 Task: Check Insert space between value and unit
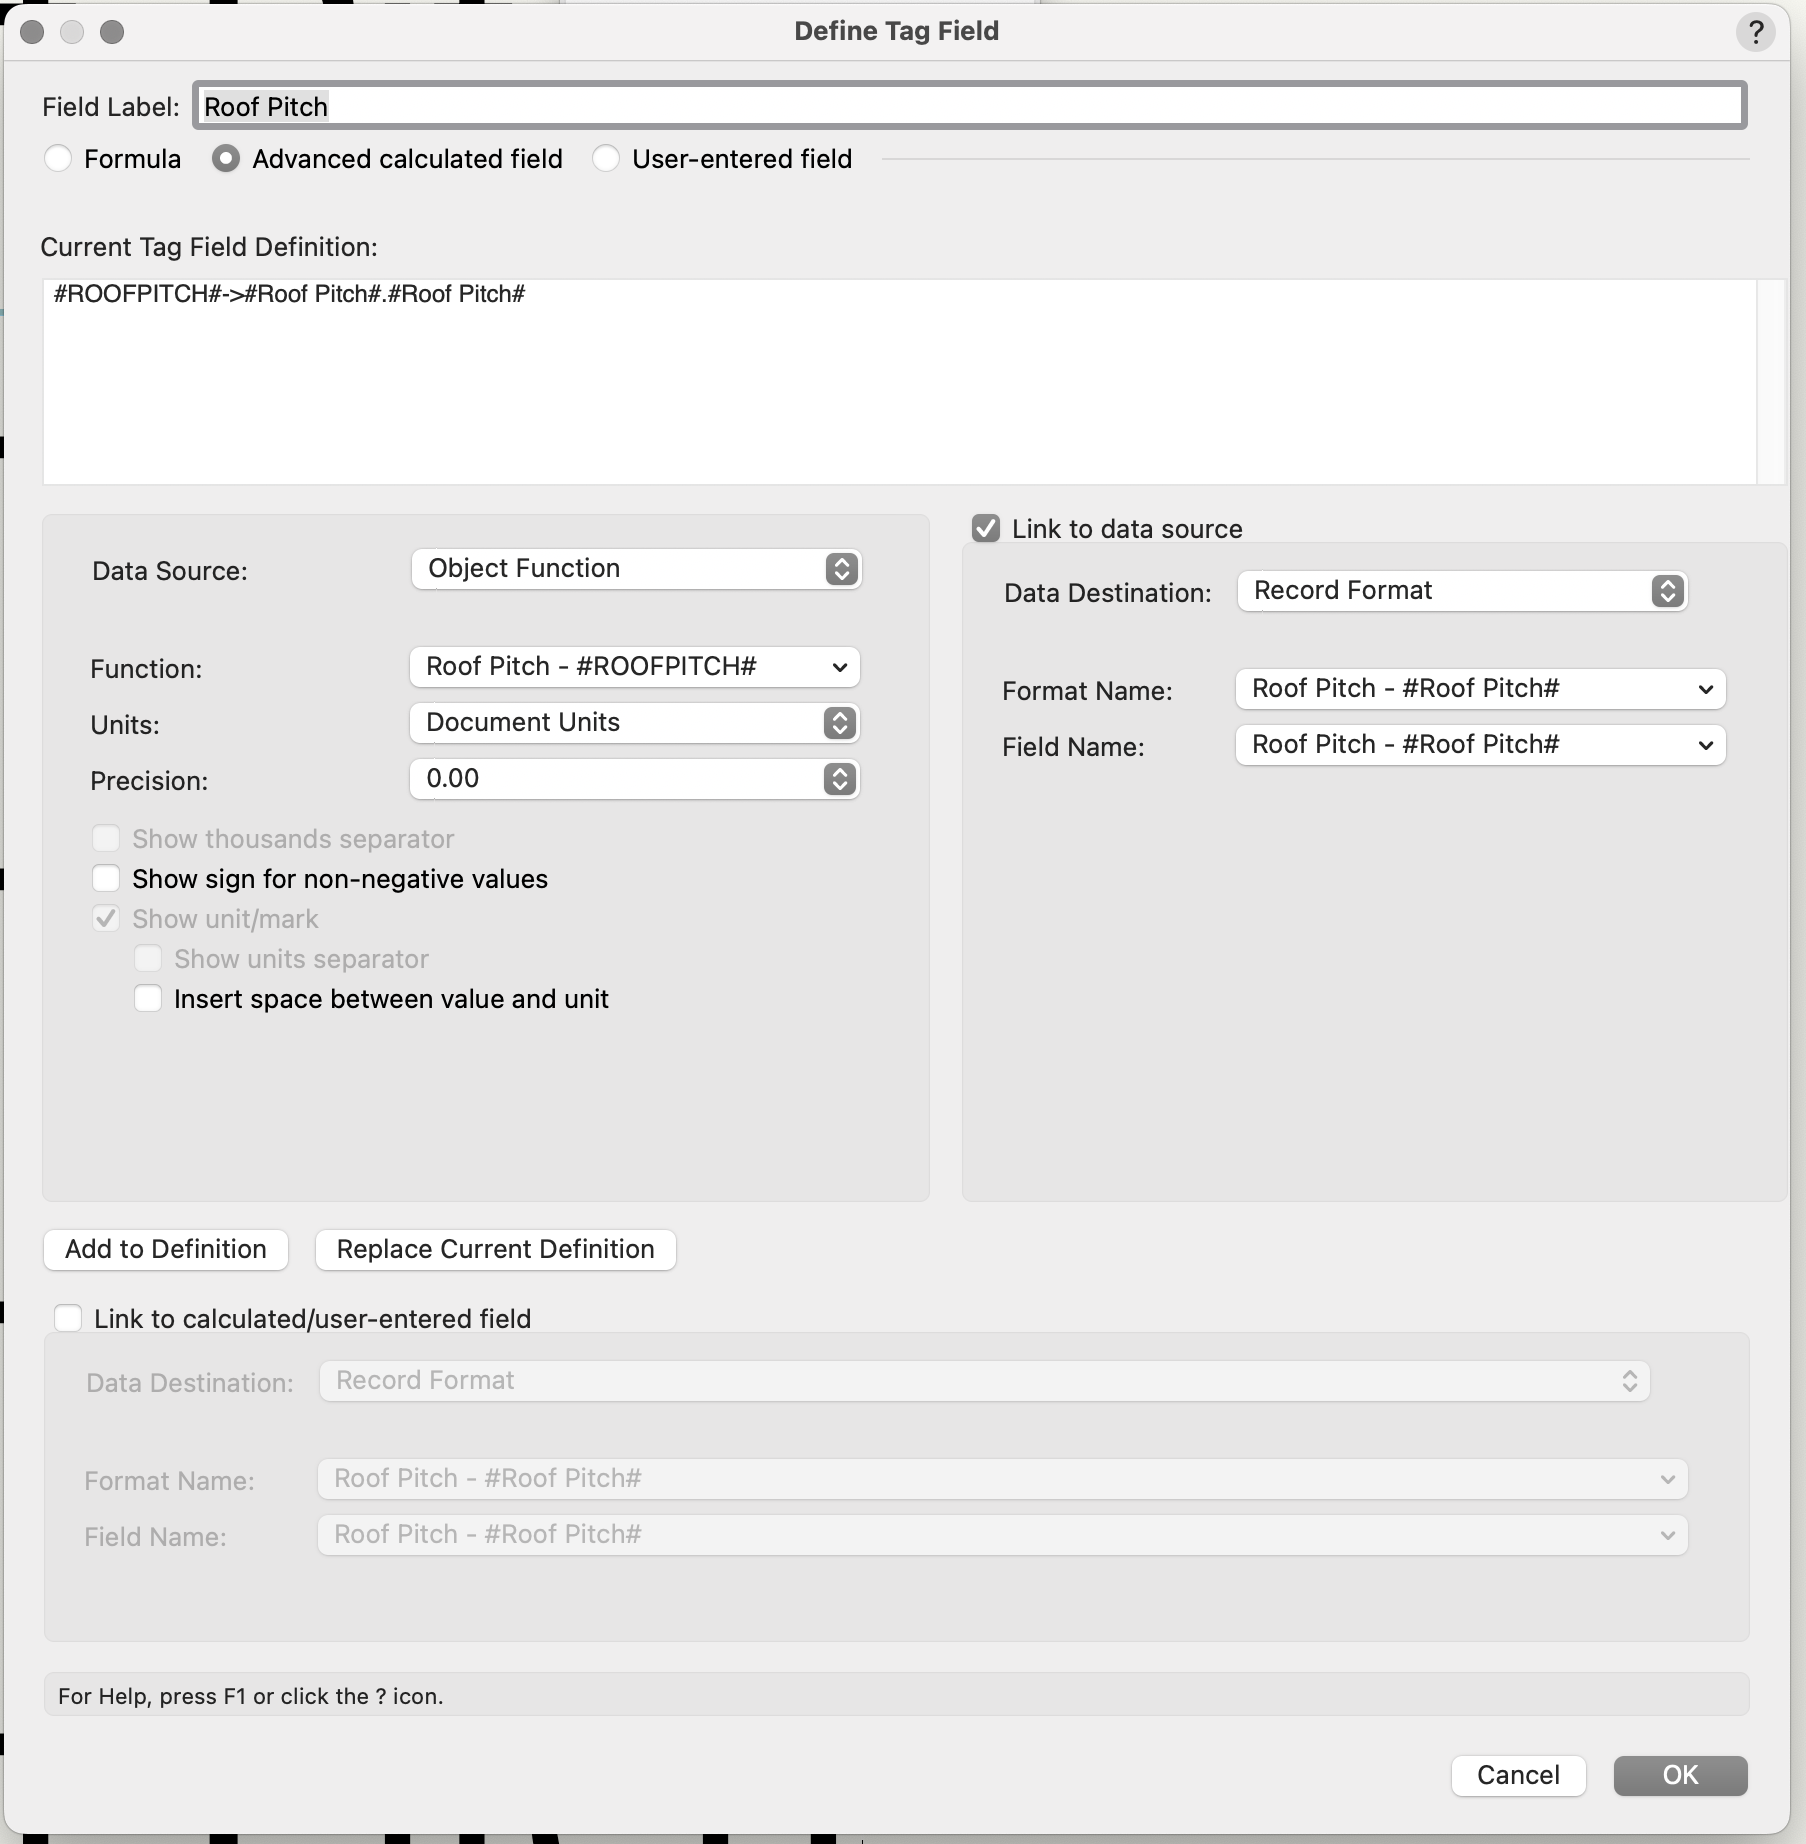coord(148,999)
